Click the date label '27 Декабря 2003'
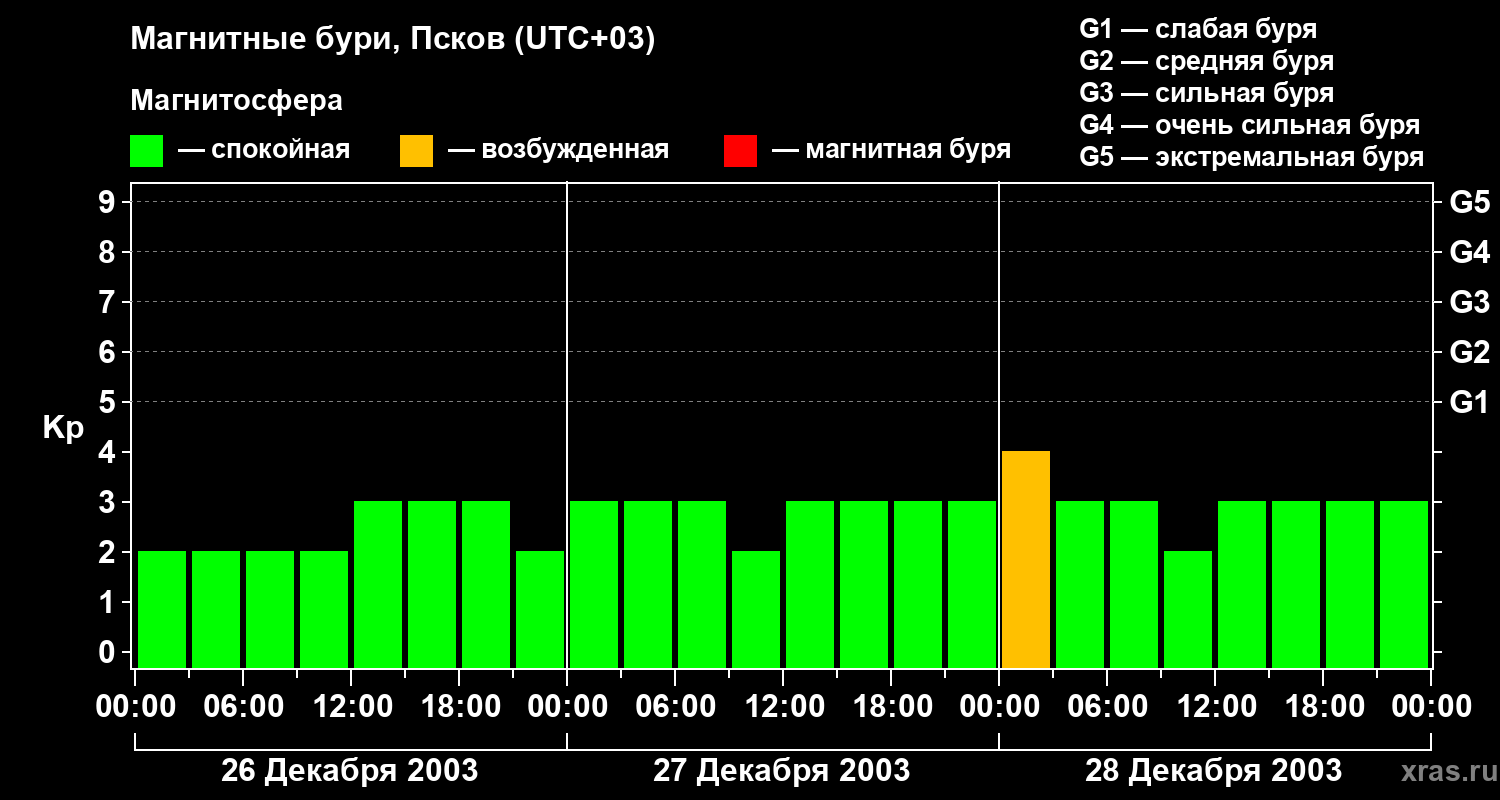Viewport: 1500px width, 800px height. [x=782, y=771]
